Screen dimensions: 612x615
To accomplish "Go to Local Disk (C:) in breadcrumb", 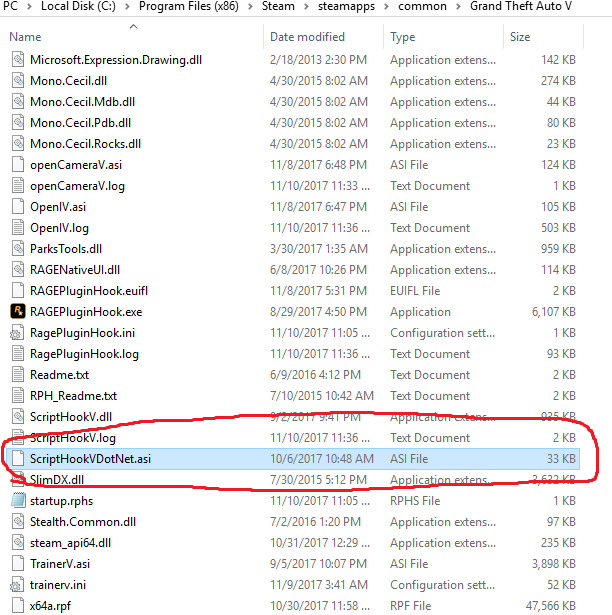I will tap(78, 6).
